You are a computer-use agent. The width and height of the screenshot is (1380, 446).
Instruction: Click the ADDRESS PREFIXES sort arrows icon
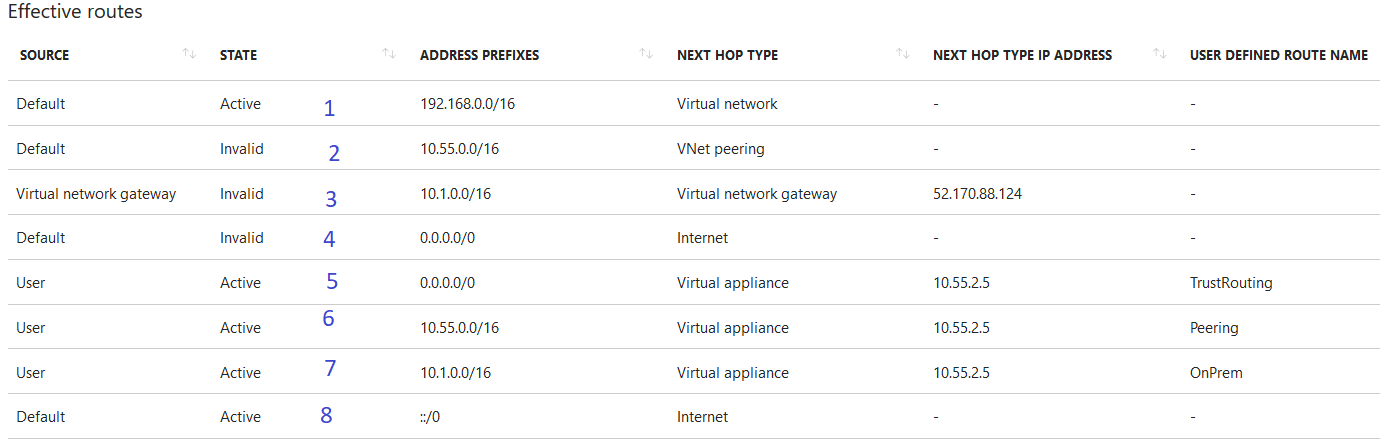[646, 54]
